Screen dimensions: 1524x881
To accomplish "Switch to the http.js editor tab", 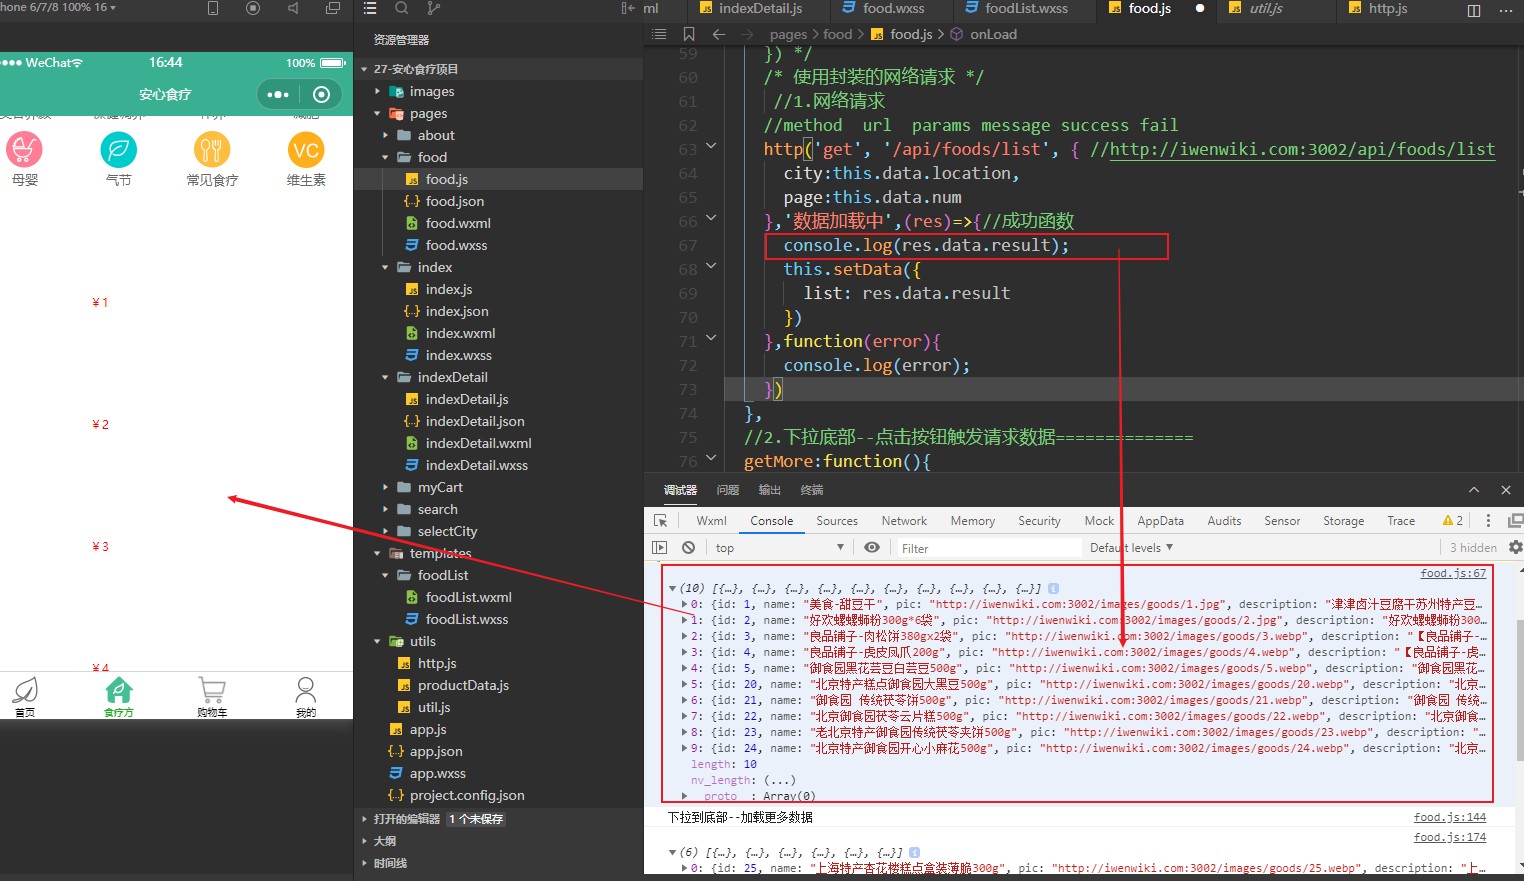I will point(1377,8).
